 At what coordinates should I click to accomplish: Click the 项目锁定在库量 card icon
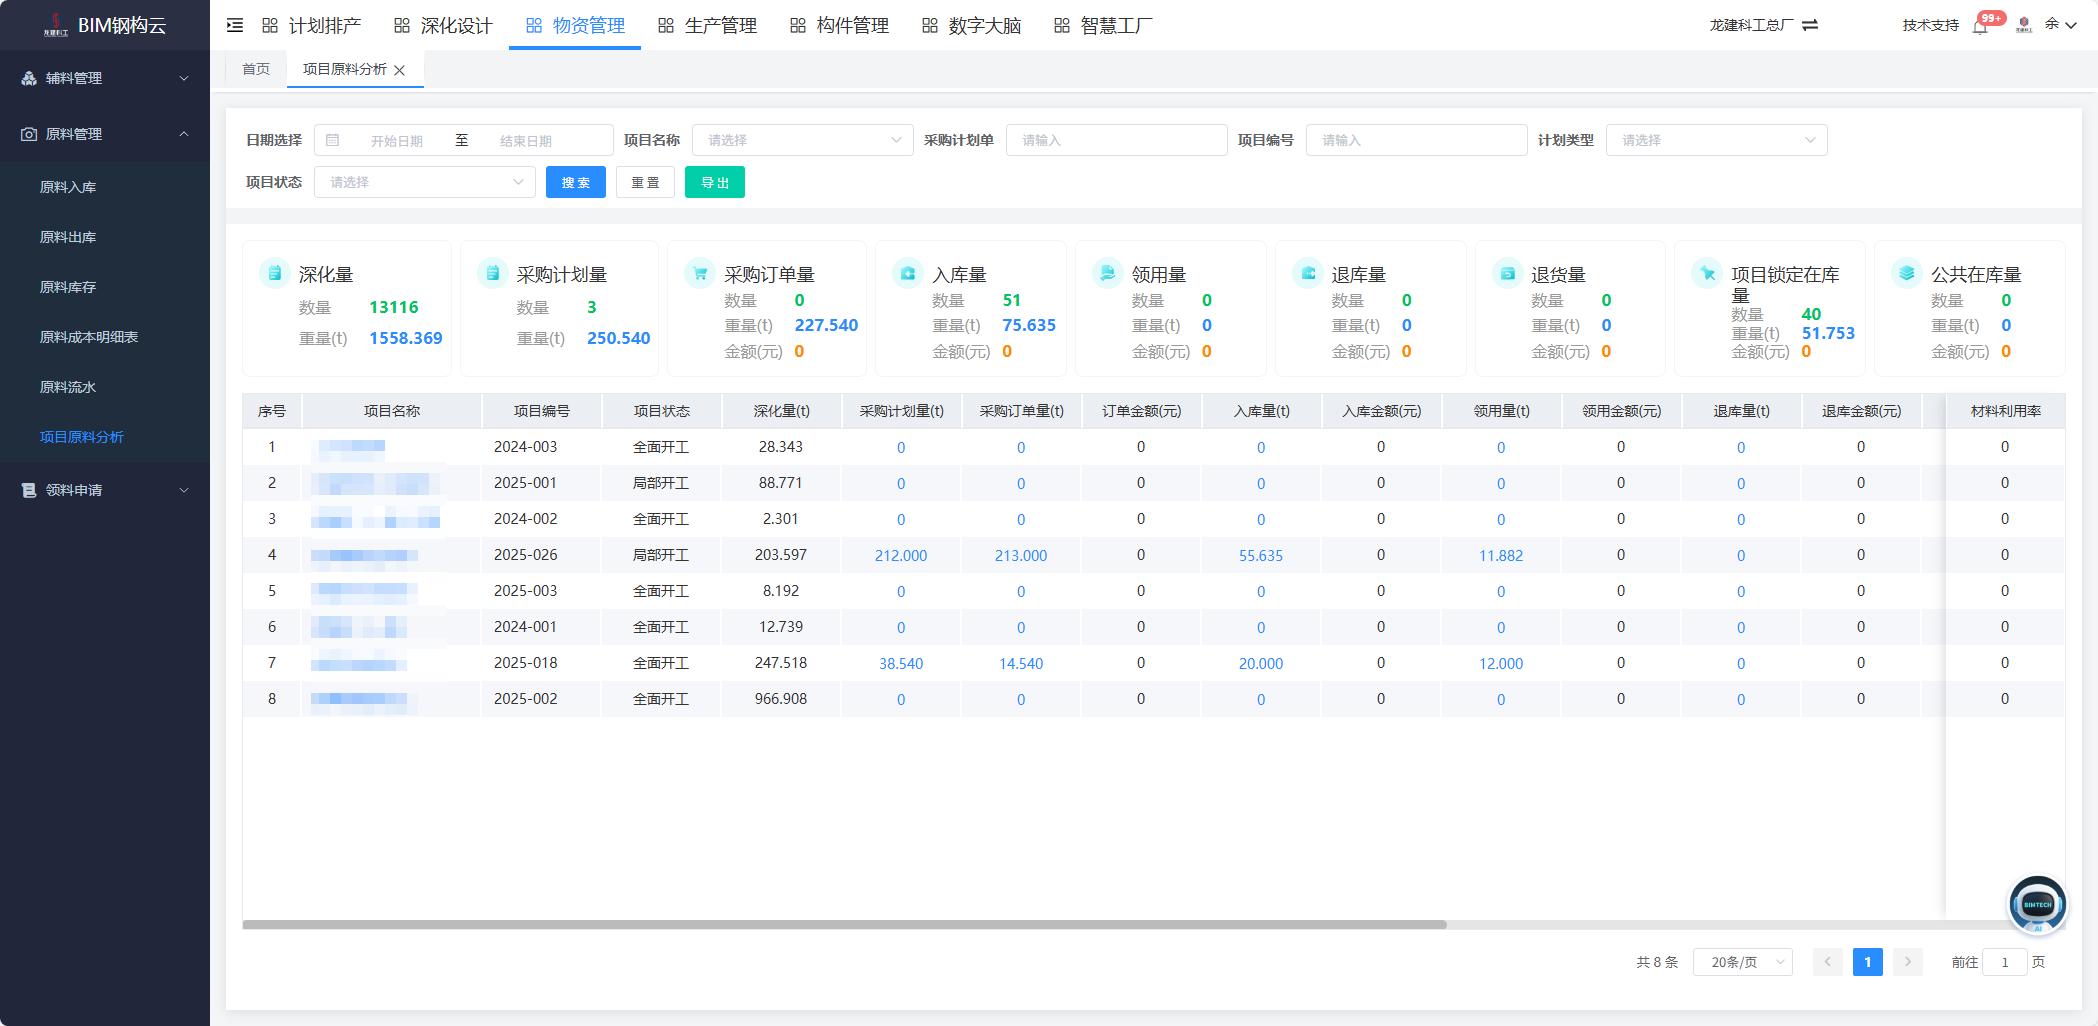pyautogui.click(x=1707, y=273)
